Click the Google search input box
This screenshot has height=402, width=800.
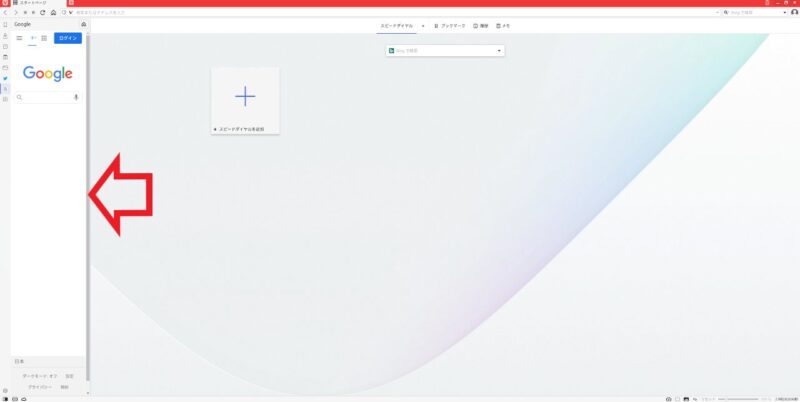coord(48,97)
